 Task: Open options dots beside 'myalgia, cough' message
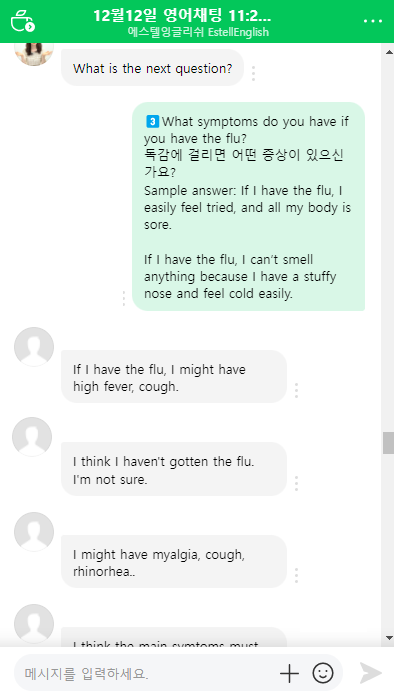[x=296, y=575]
